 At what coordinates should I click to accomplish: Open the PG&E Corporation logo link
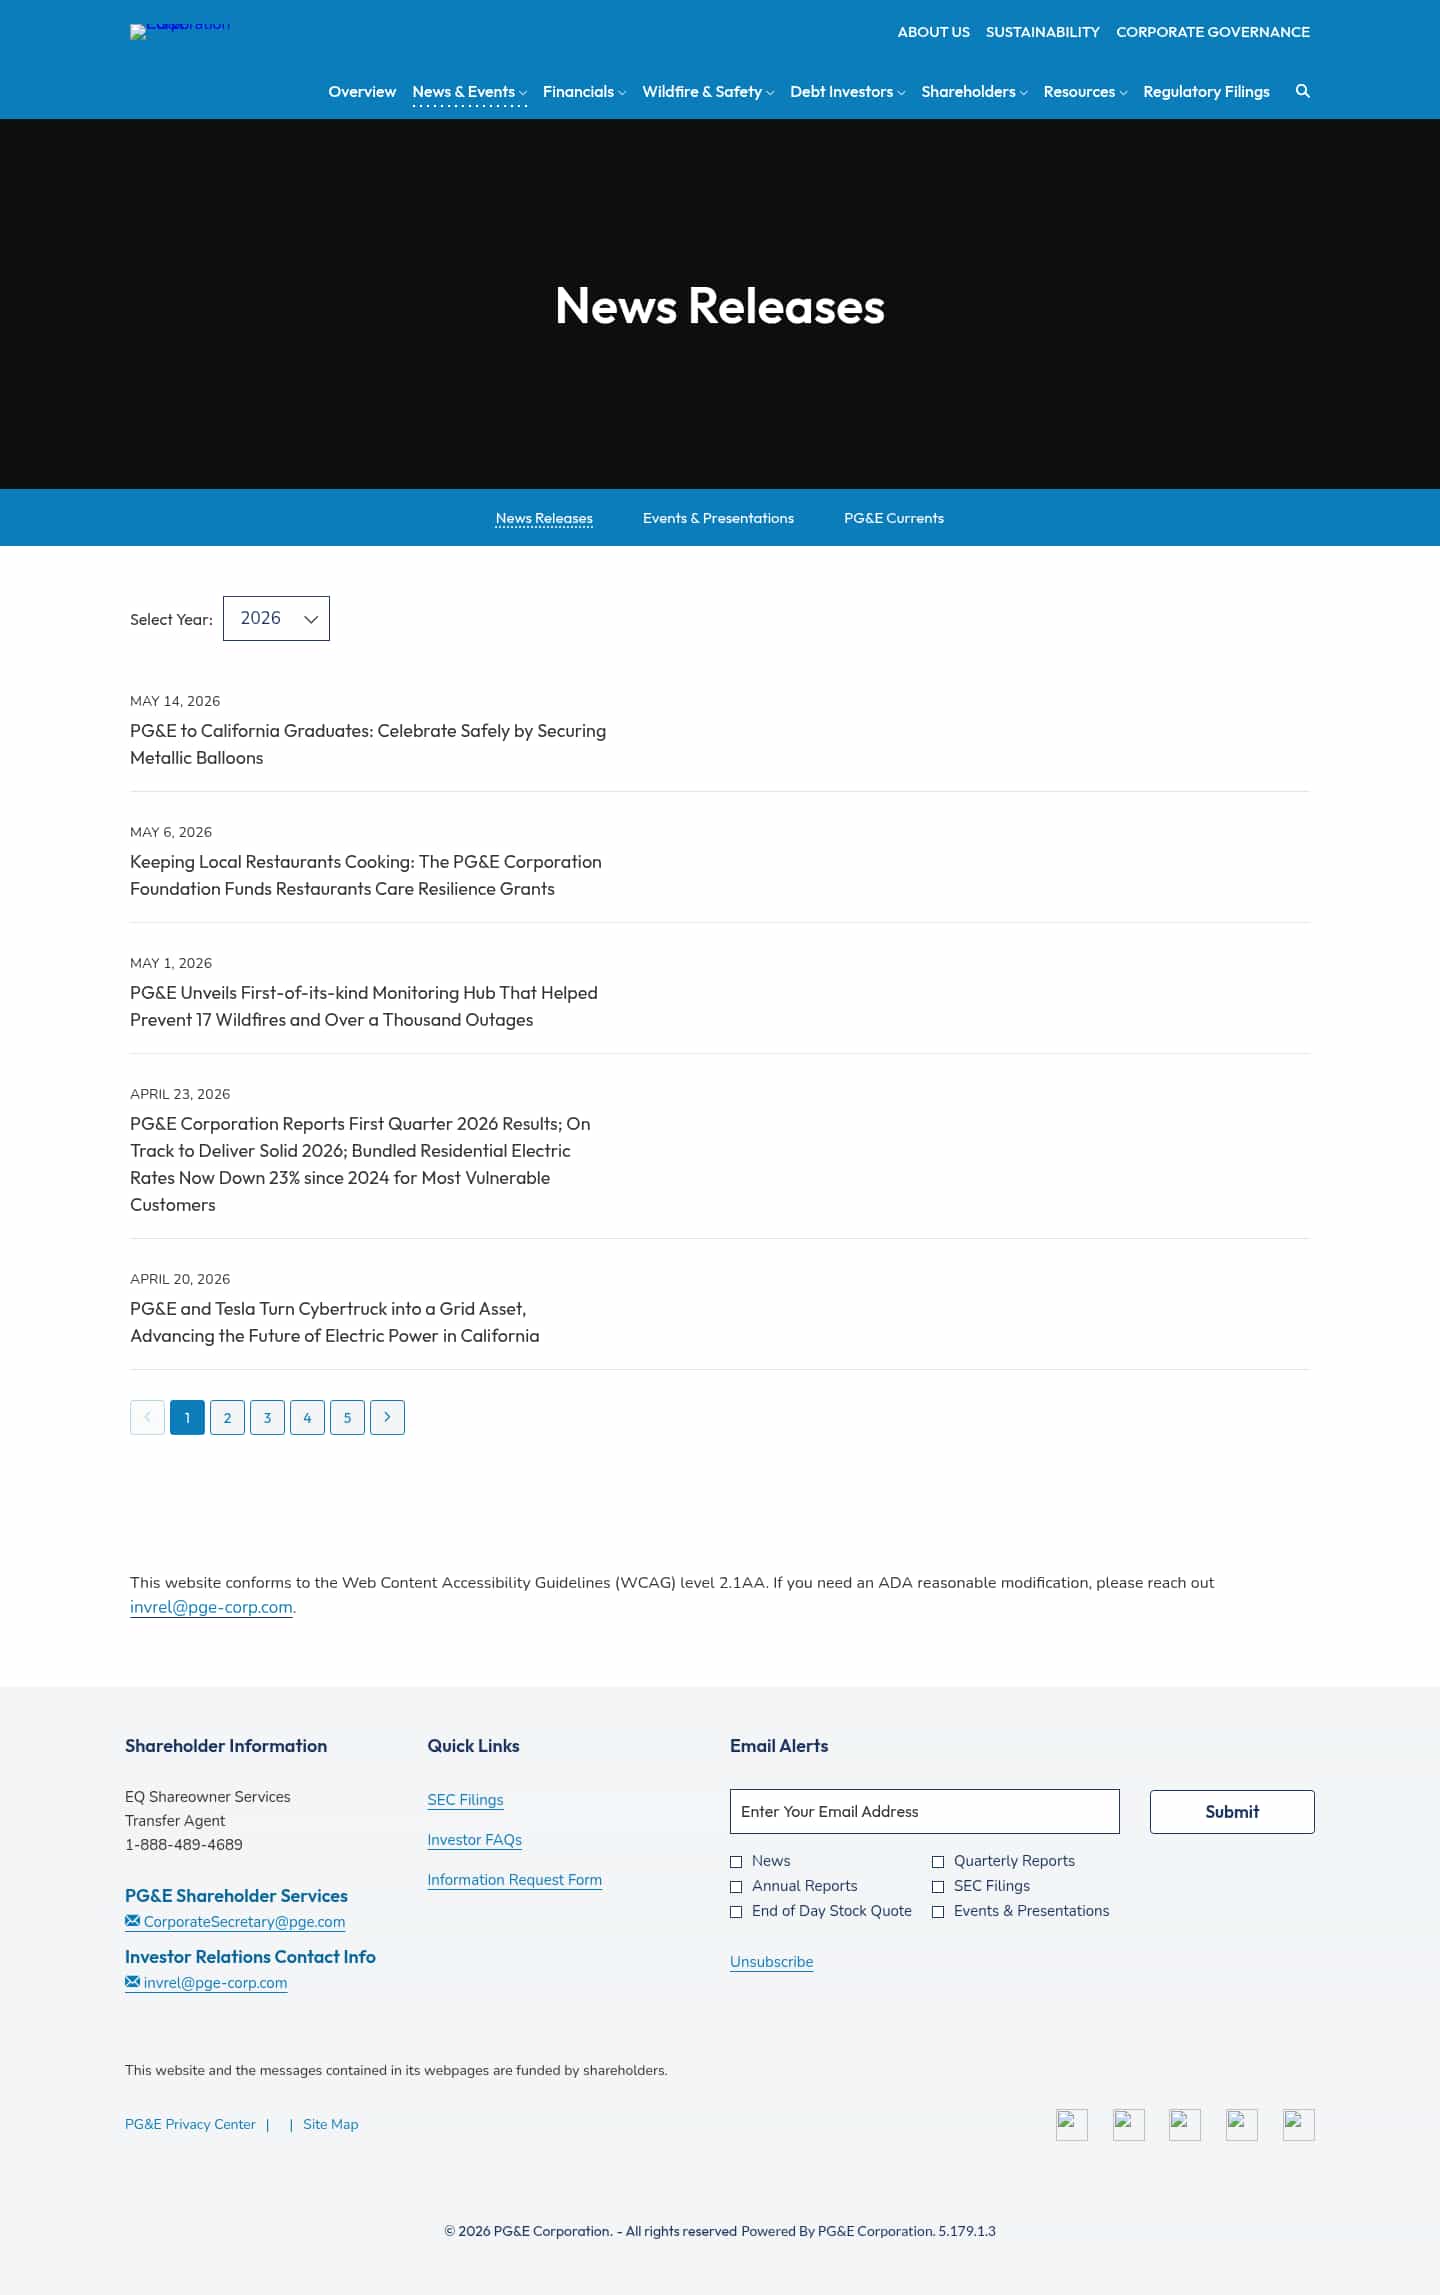(x=180, y=30)
